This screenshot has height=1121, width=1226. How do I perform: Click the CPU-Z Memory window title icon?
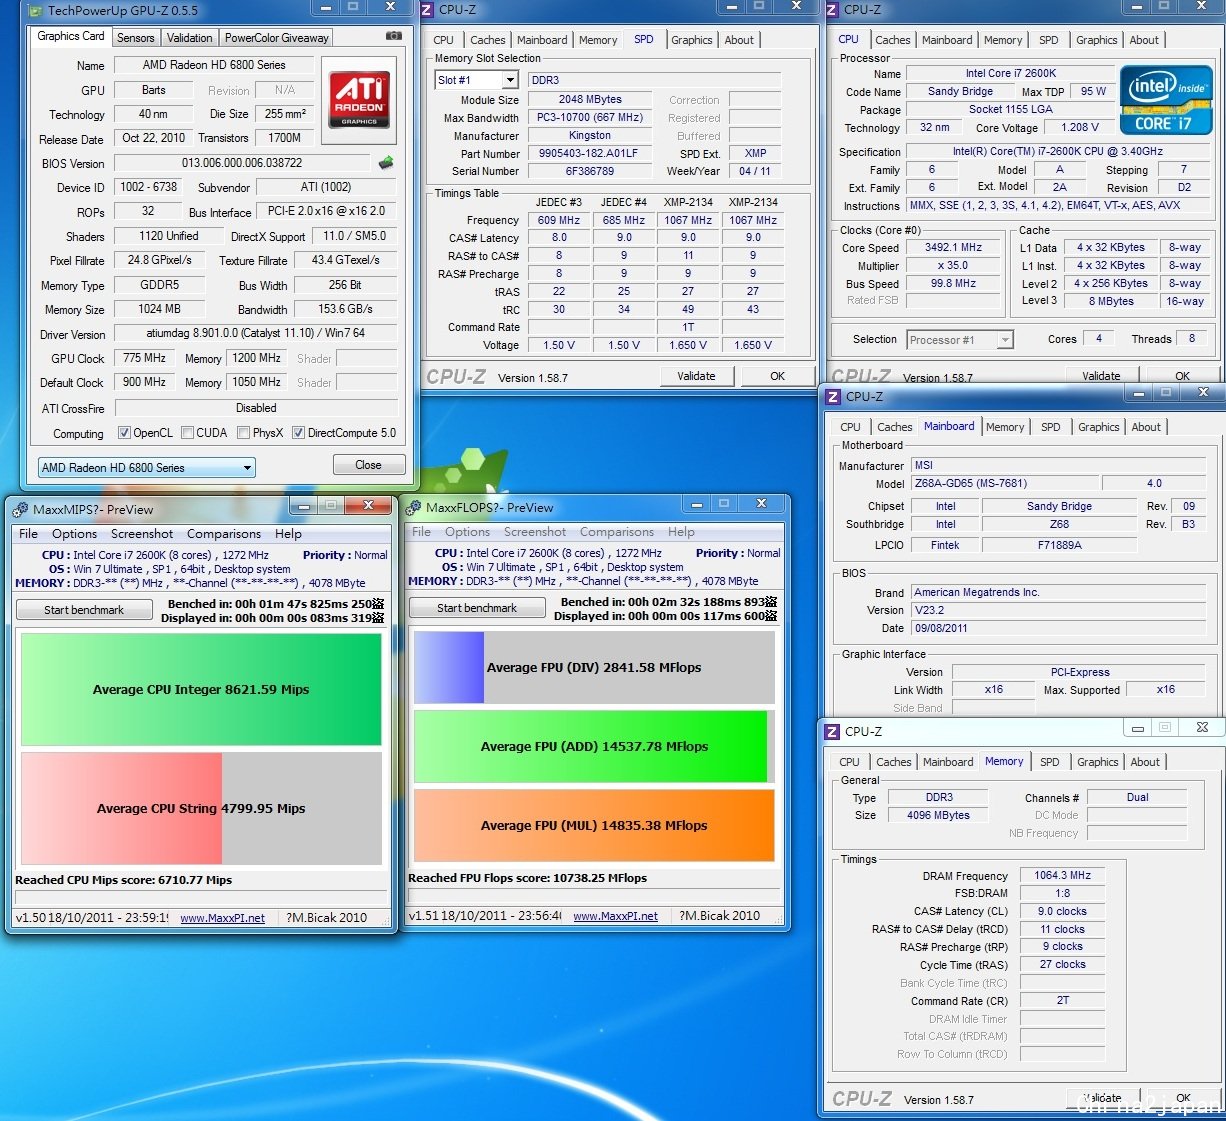(x=832, y=732)
